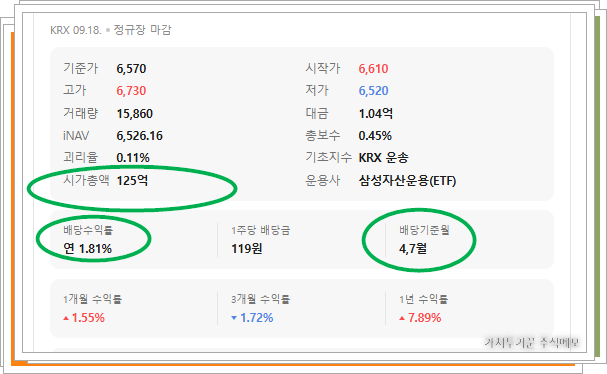Click the 저가 label

317,91
